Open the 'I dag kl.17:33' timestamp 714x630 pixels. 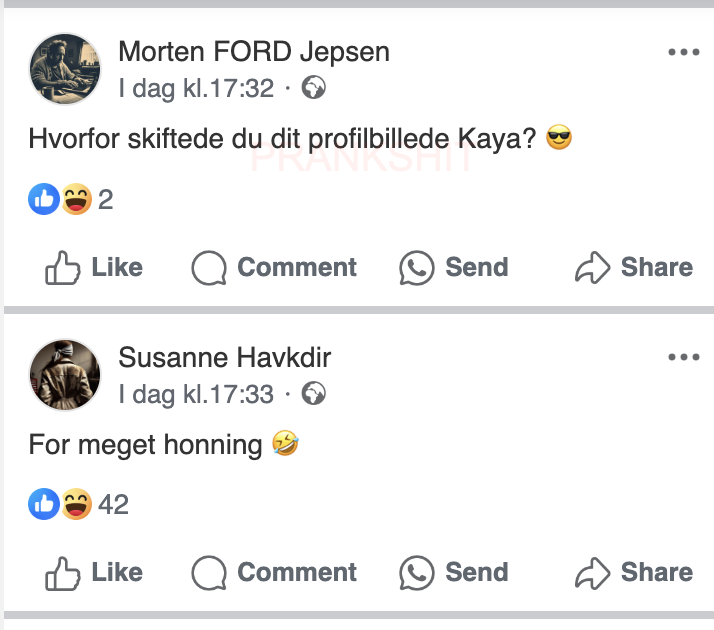click(196, 393)
